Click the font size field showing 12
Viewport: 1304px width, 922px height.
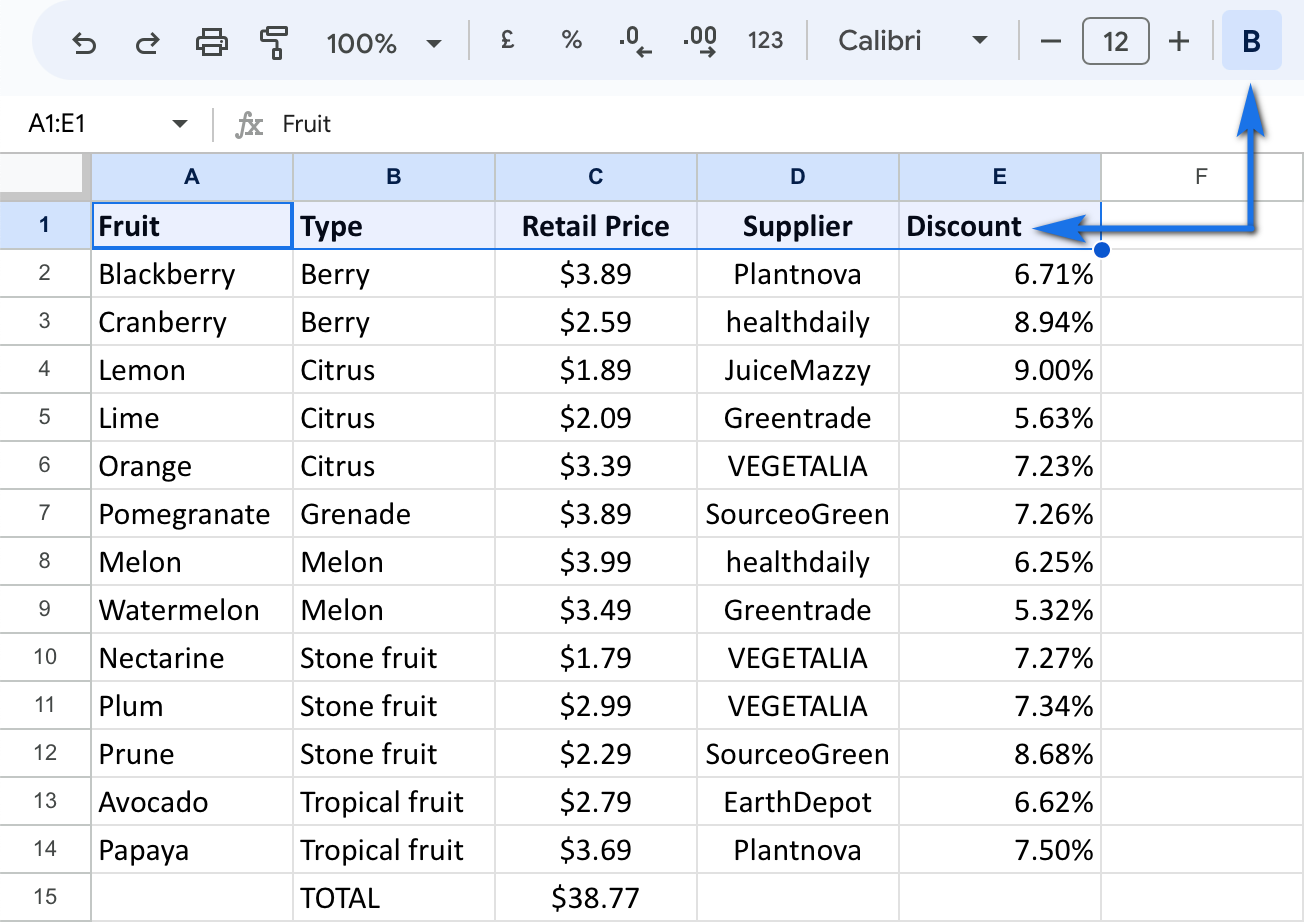point(1115,42)
